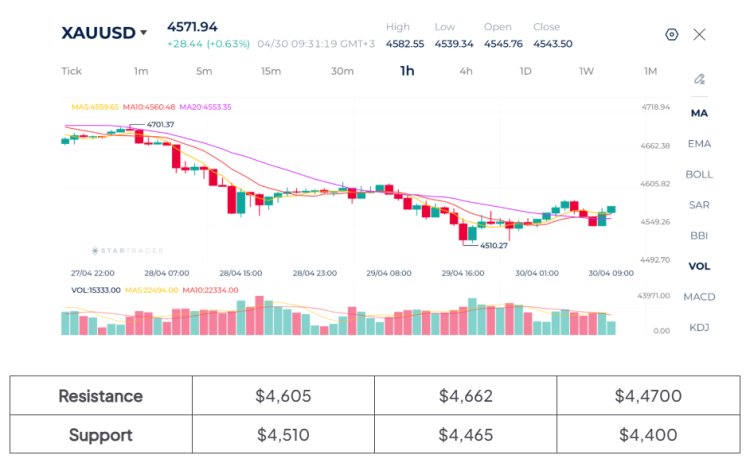The height and width of the screenshot is (463, 750).
Task: Open the 1M monthly timeframe
Action: [650, 71]
